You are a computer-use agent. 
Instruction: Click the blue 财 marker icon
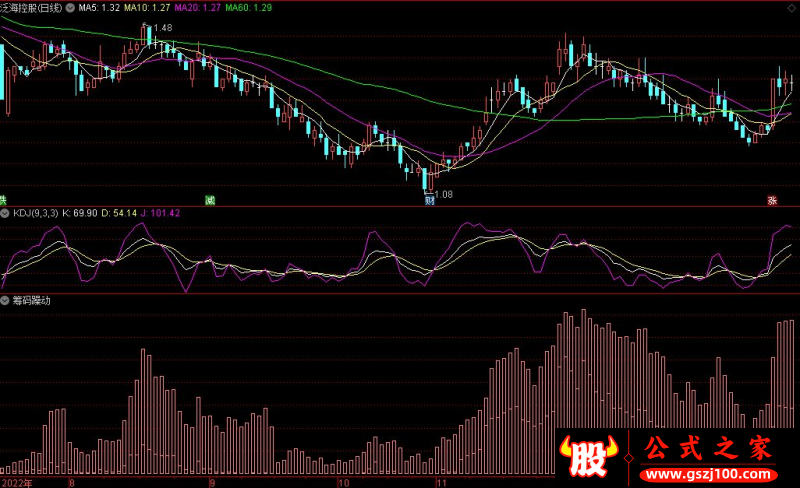tap(429, 200)
